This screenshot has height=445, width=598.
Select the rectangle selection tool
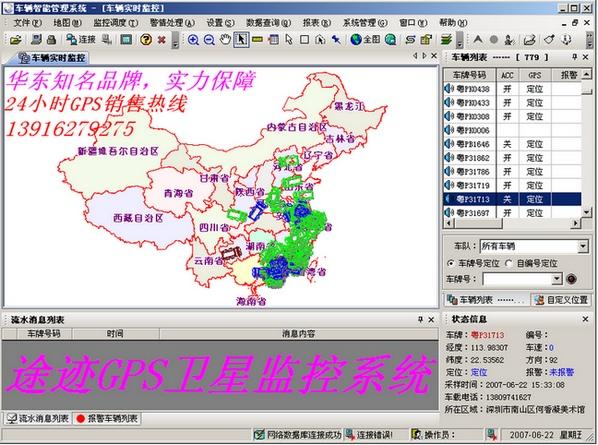[x=304, y=39]
